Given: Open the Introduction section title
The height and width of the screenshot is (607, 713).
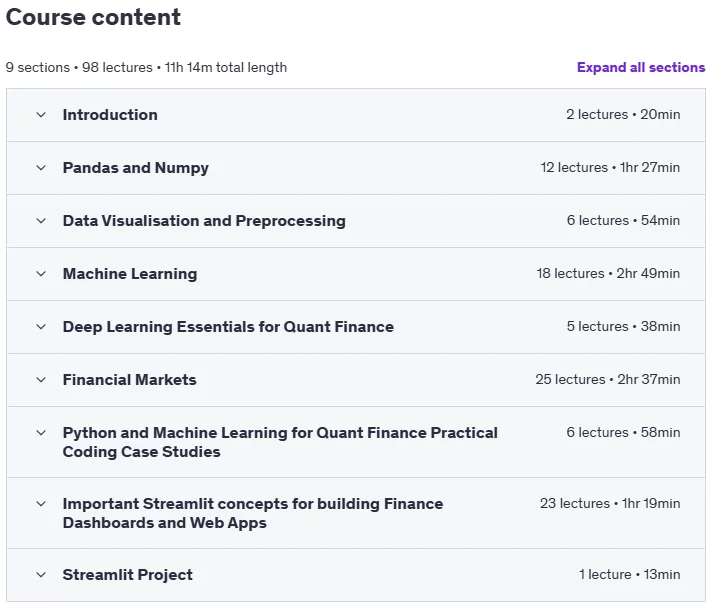Looking at the screenshot, I should [110, 115].
